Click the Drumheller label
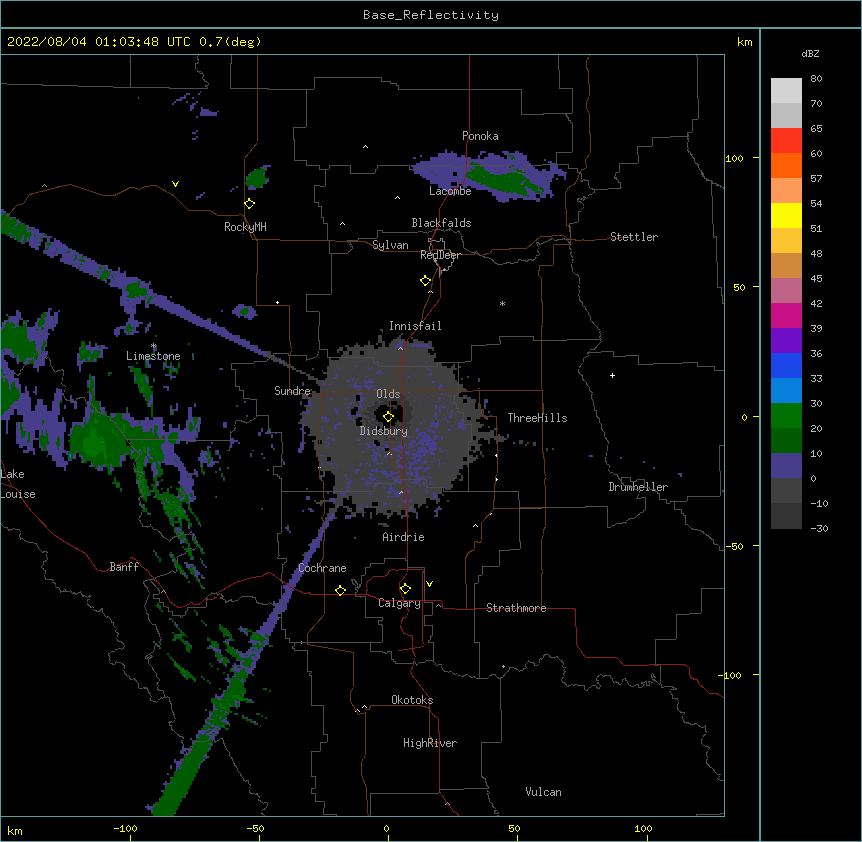 click(638, 487)
